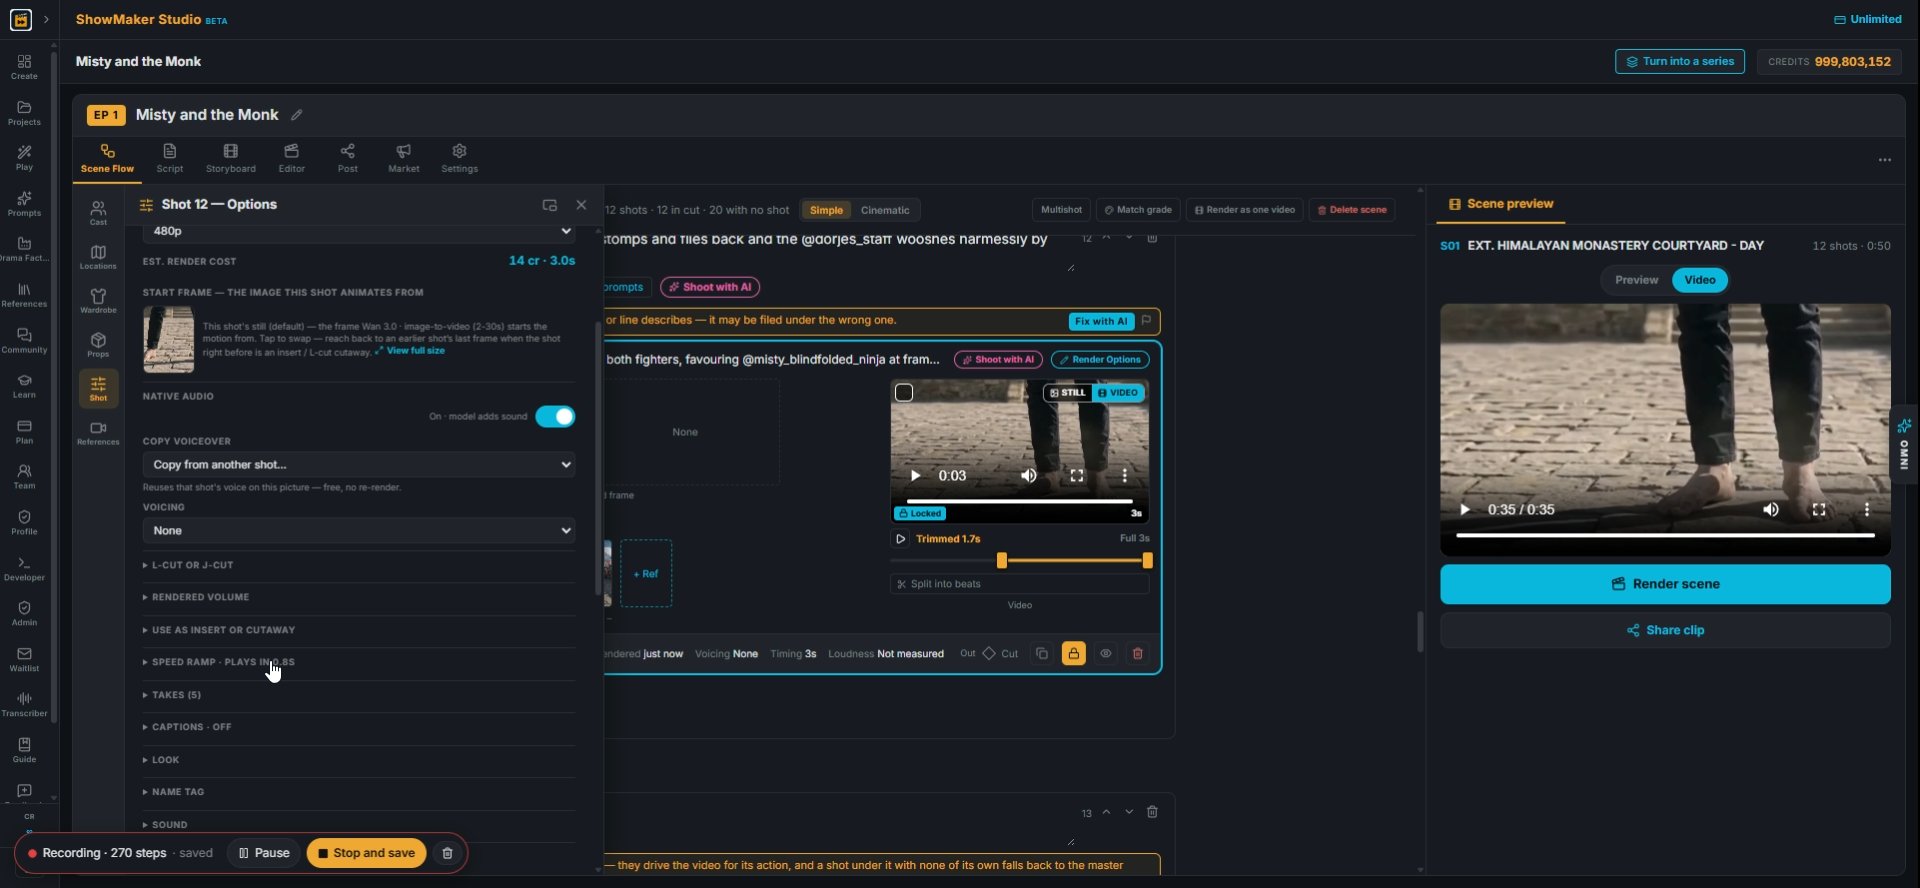Click the Share clip button
Image resolution: width=1920 pixels, height=888 pixels.
click(x=1665, y=631)
